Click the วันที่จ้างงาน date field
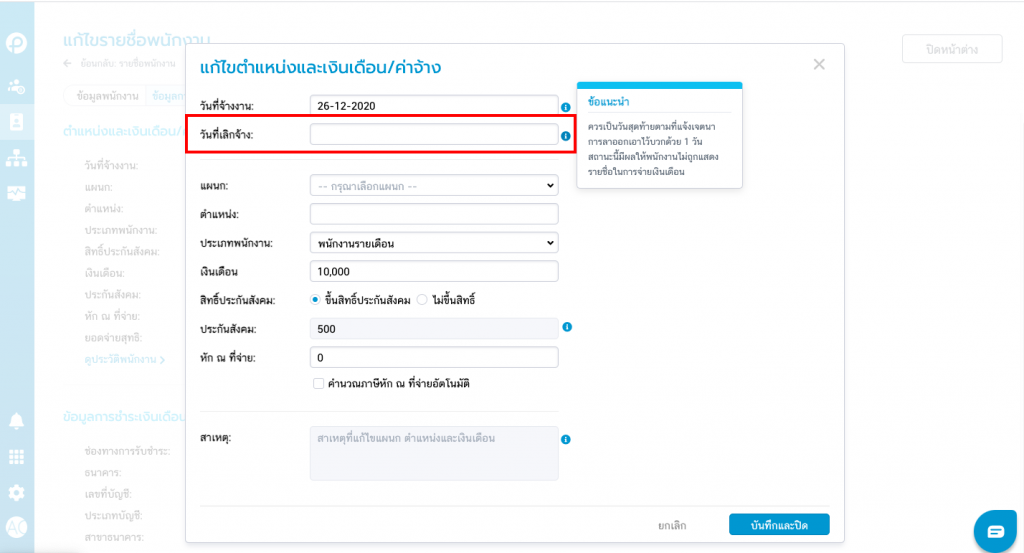 434,106
